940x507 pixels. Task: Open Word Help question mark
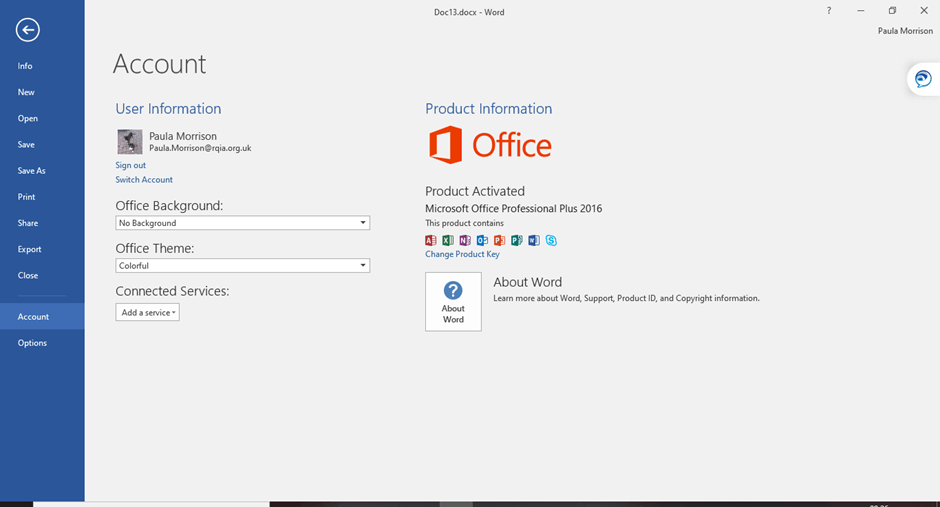pos(828,11)
